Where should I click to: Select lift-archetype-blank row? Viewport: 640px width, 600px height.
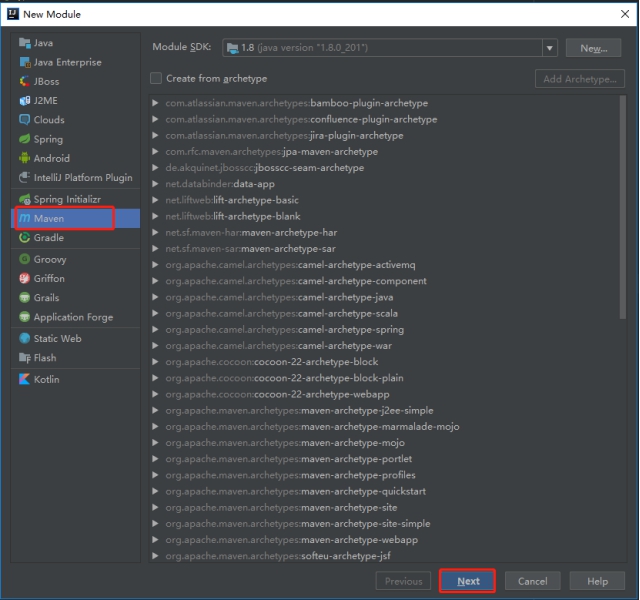pyautogui.click(x=384, y=216)
